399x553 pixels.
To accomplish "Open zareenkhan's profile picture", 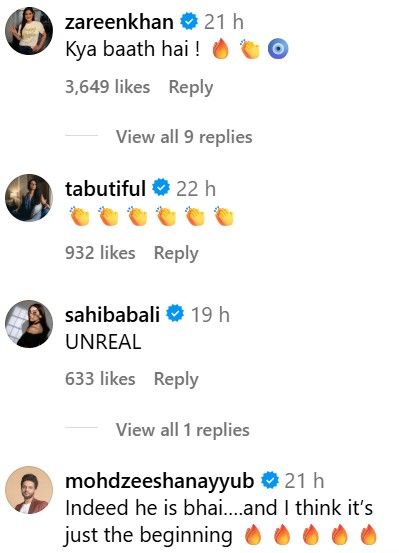I will pos(29,31).
